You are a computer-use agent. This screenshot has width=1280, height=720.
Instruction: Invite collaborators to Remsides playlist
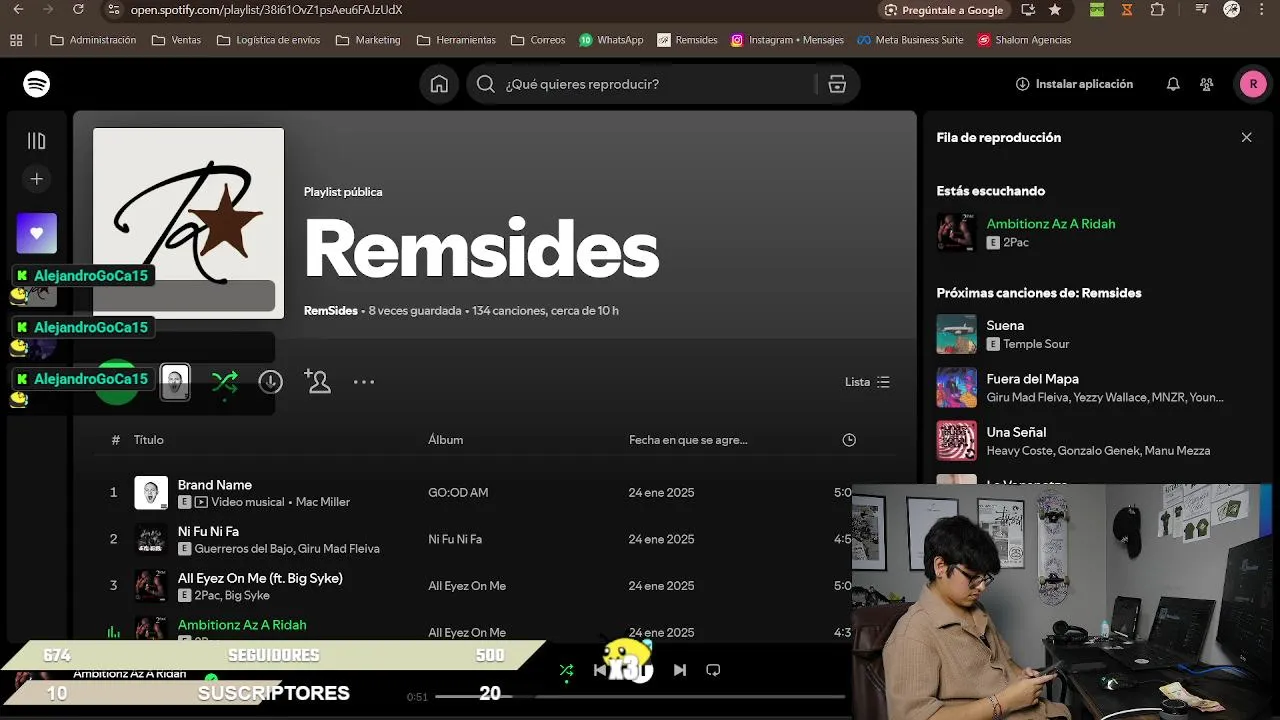[317, 382]
